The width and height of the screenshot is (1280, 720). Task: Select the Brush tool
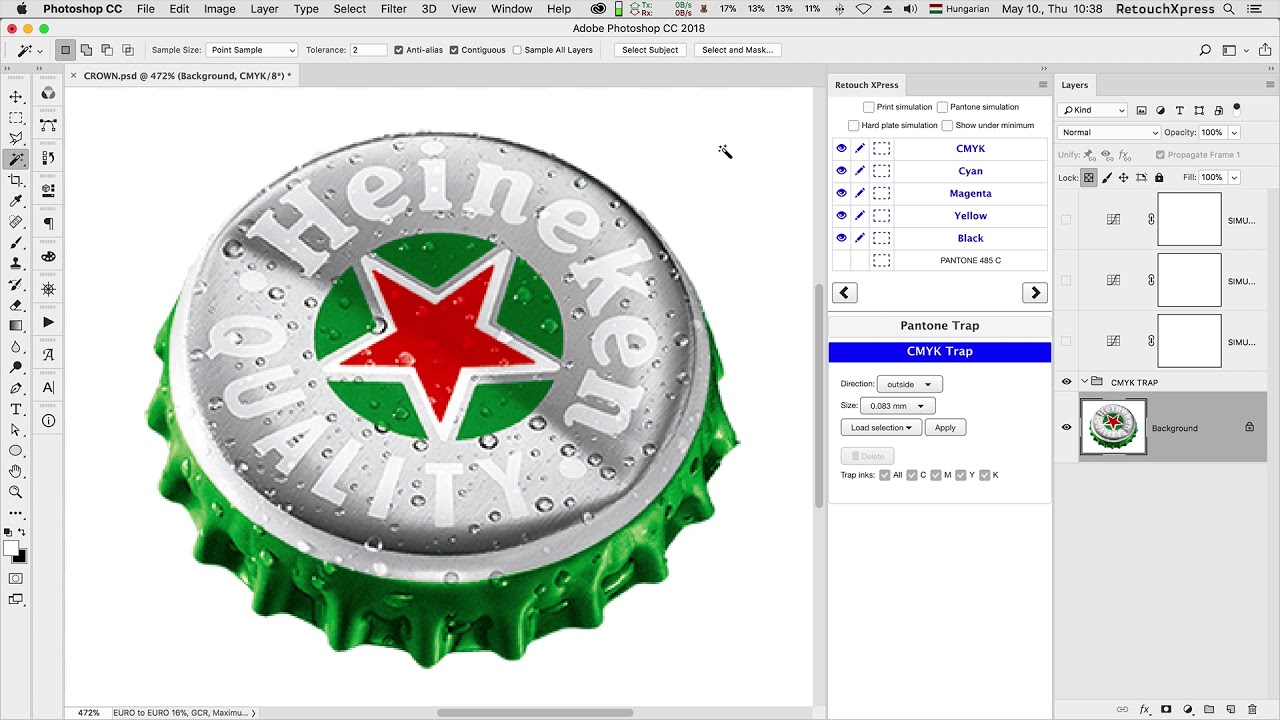[16, 243]
